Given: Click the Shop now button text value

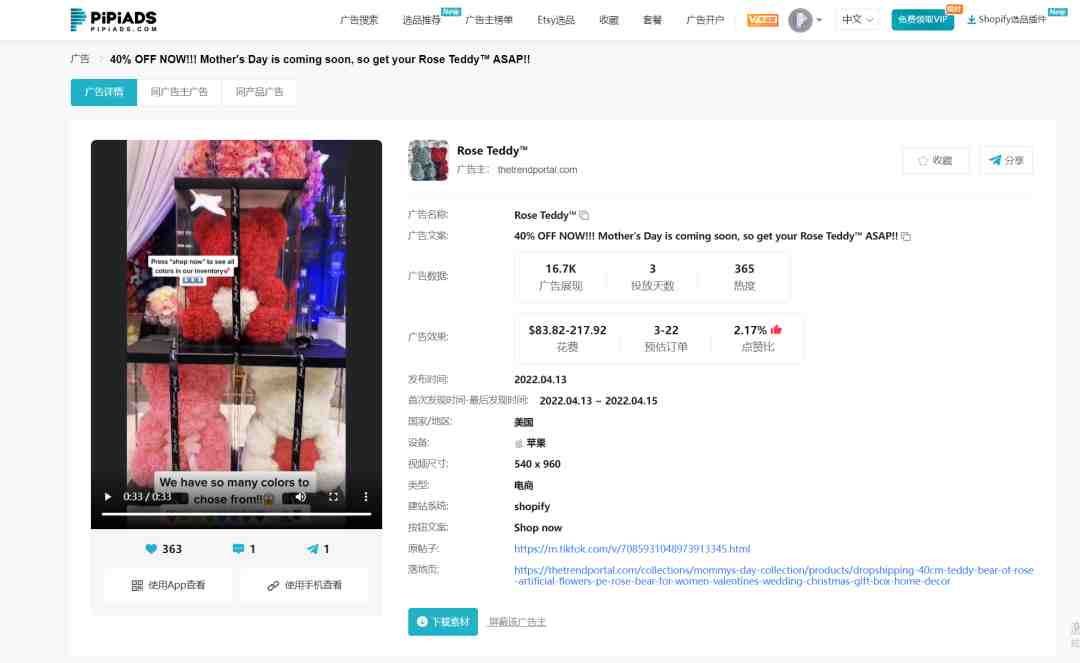Looking at the screenshot, I should coord(538,527).
